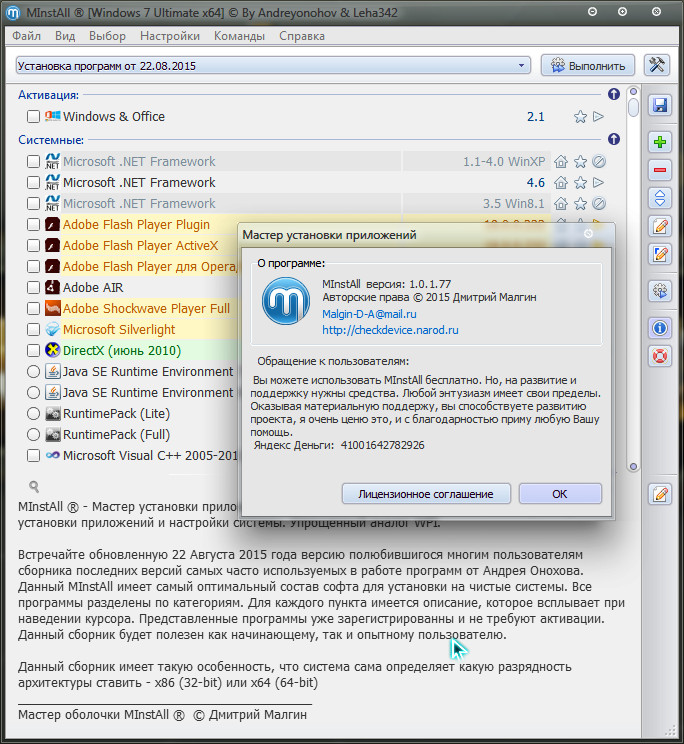Image resolution: width=684 pixels, height=744 pixels.
Task: Open the Команды menu
Action: pyautogui.click(x=238, y=36)
